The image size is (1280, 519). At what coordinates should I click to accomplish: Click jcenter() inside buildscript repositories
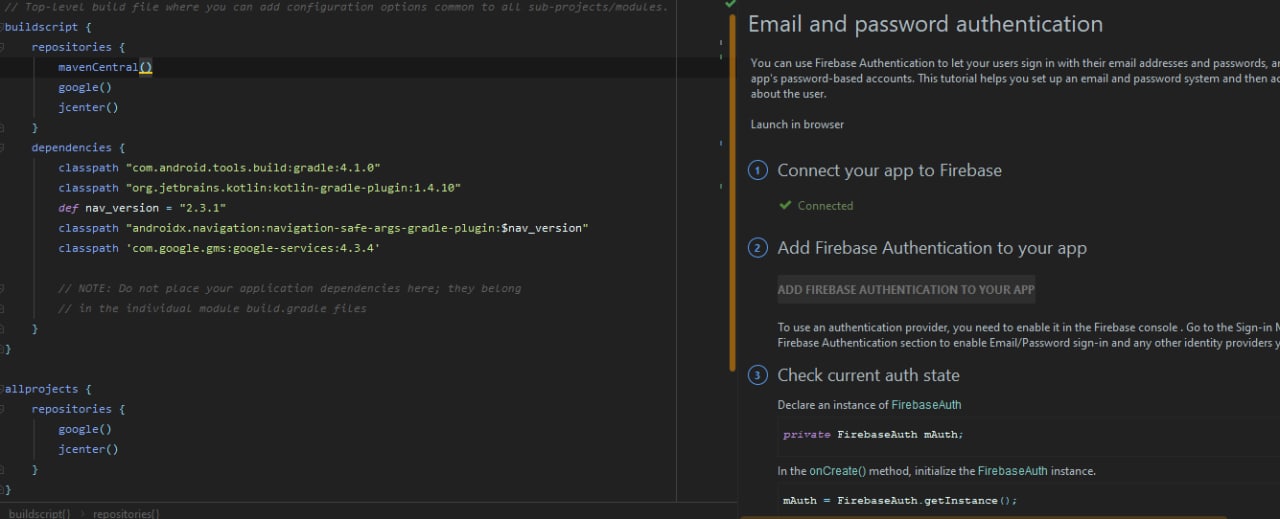tap(88, 107)
